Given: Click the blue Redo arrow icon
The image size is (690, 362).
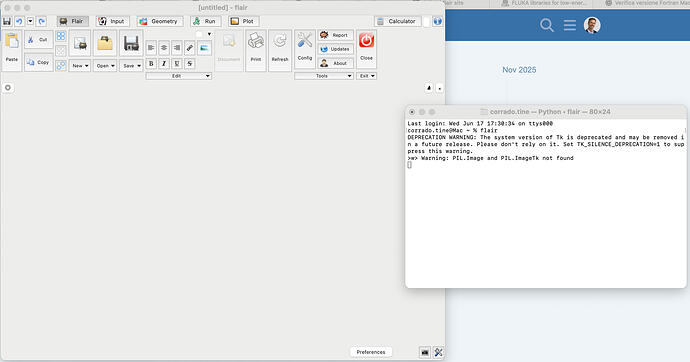Looking at the screenshot, I should (x=41, y=21).
